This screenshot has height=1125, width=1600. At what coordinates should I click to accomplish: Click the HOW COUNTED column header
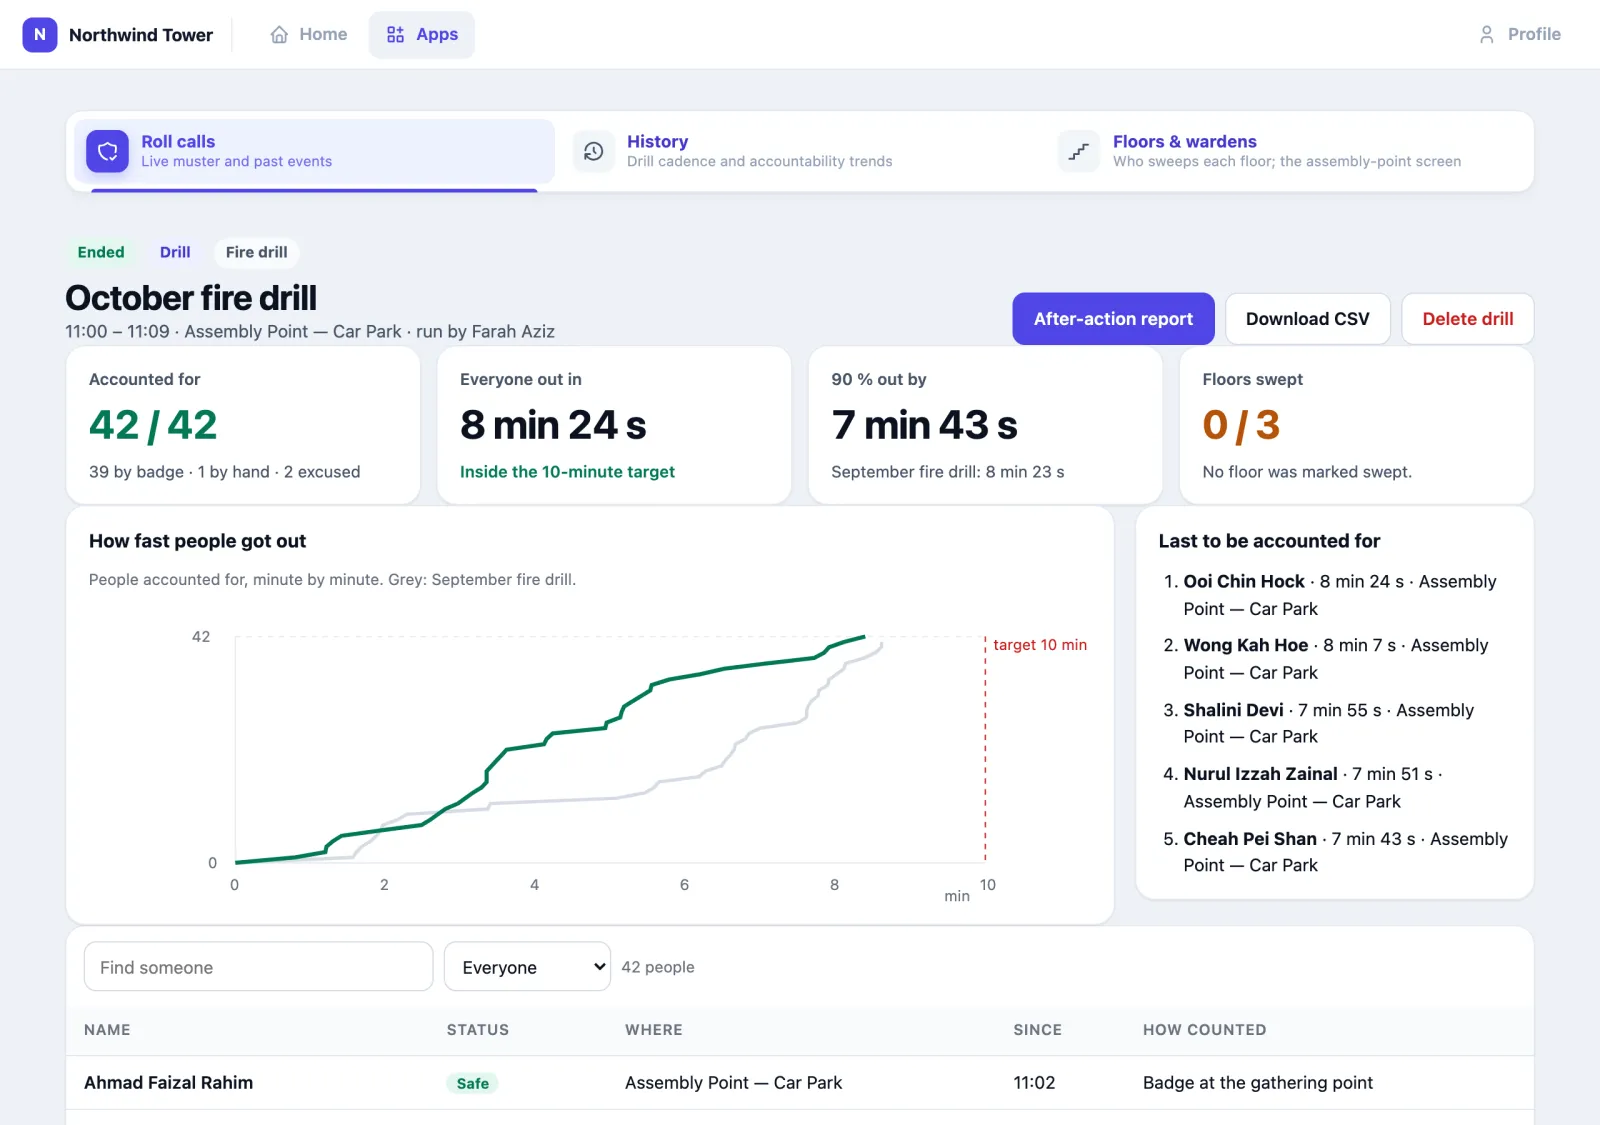[1205, 1030]
